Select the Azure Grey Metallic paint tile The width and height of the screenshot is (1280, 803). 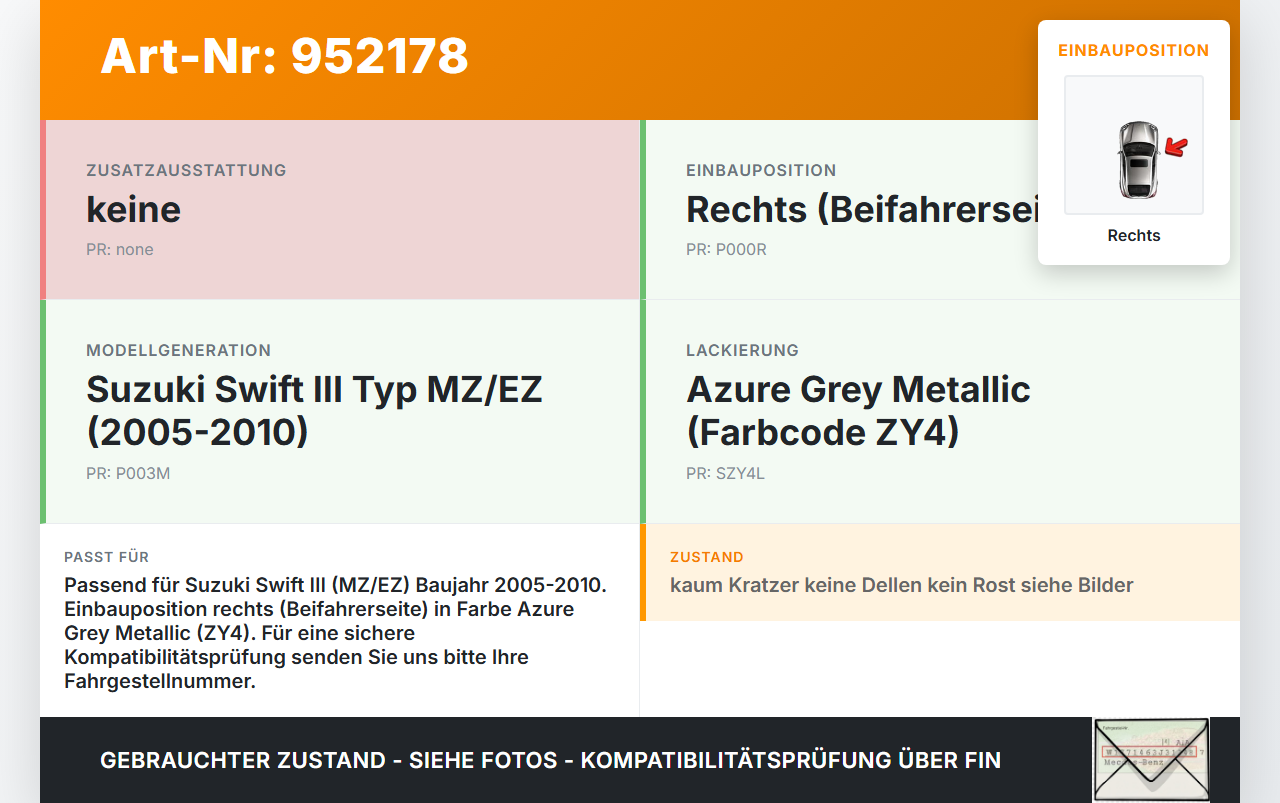940,412
